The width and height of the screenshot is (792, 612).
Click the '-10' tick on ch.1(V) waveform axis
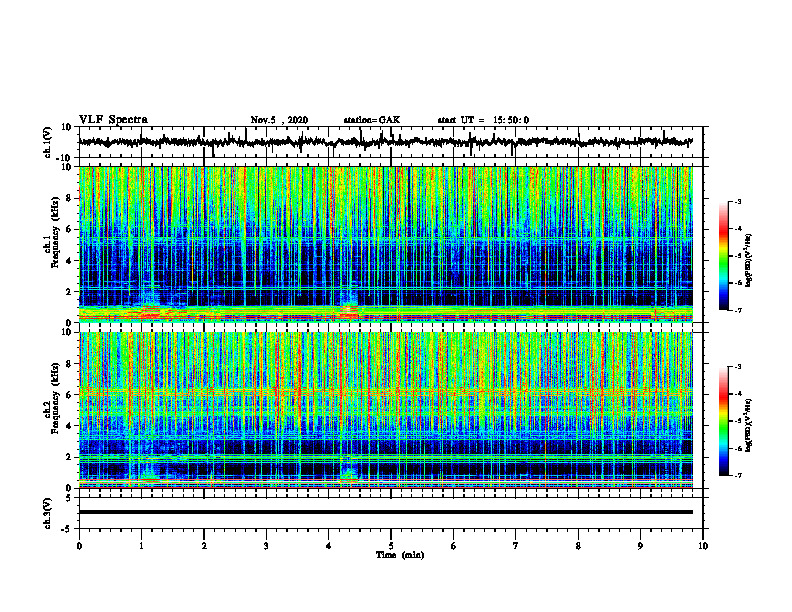(x=65, y=158)
